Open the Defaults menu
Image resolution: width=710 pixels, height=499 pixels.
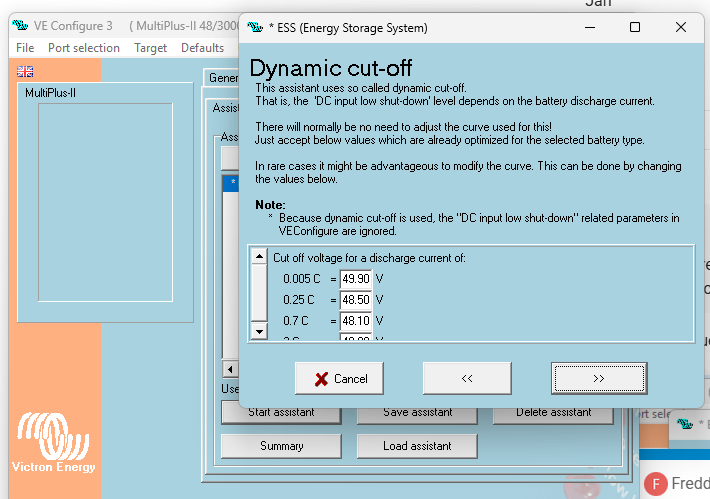click(x=202, y=48)
